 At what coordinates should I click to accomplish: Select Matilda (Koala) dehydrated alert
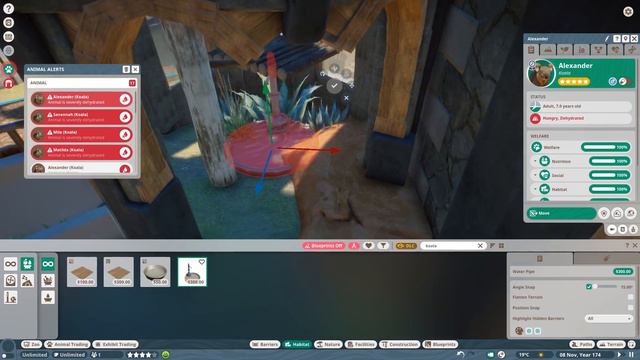[x=81, y=152]
